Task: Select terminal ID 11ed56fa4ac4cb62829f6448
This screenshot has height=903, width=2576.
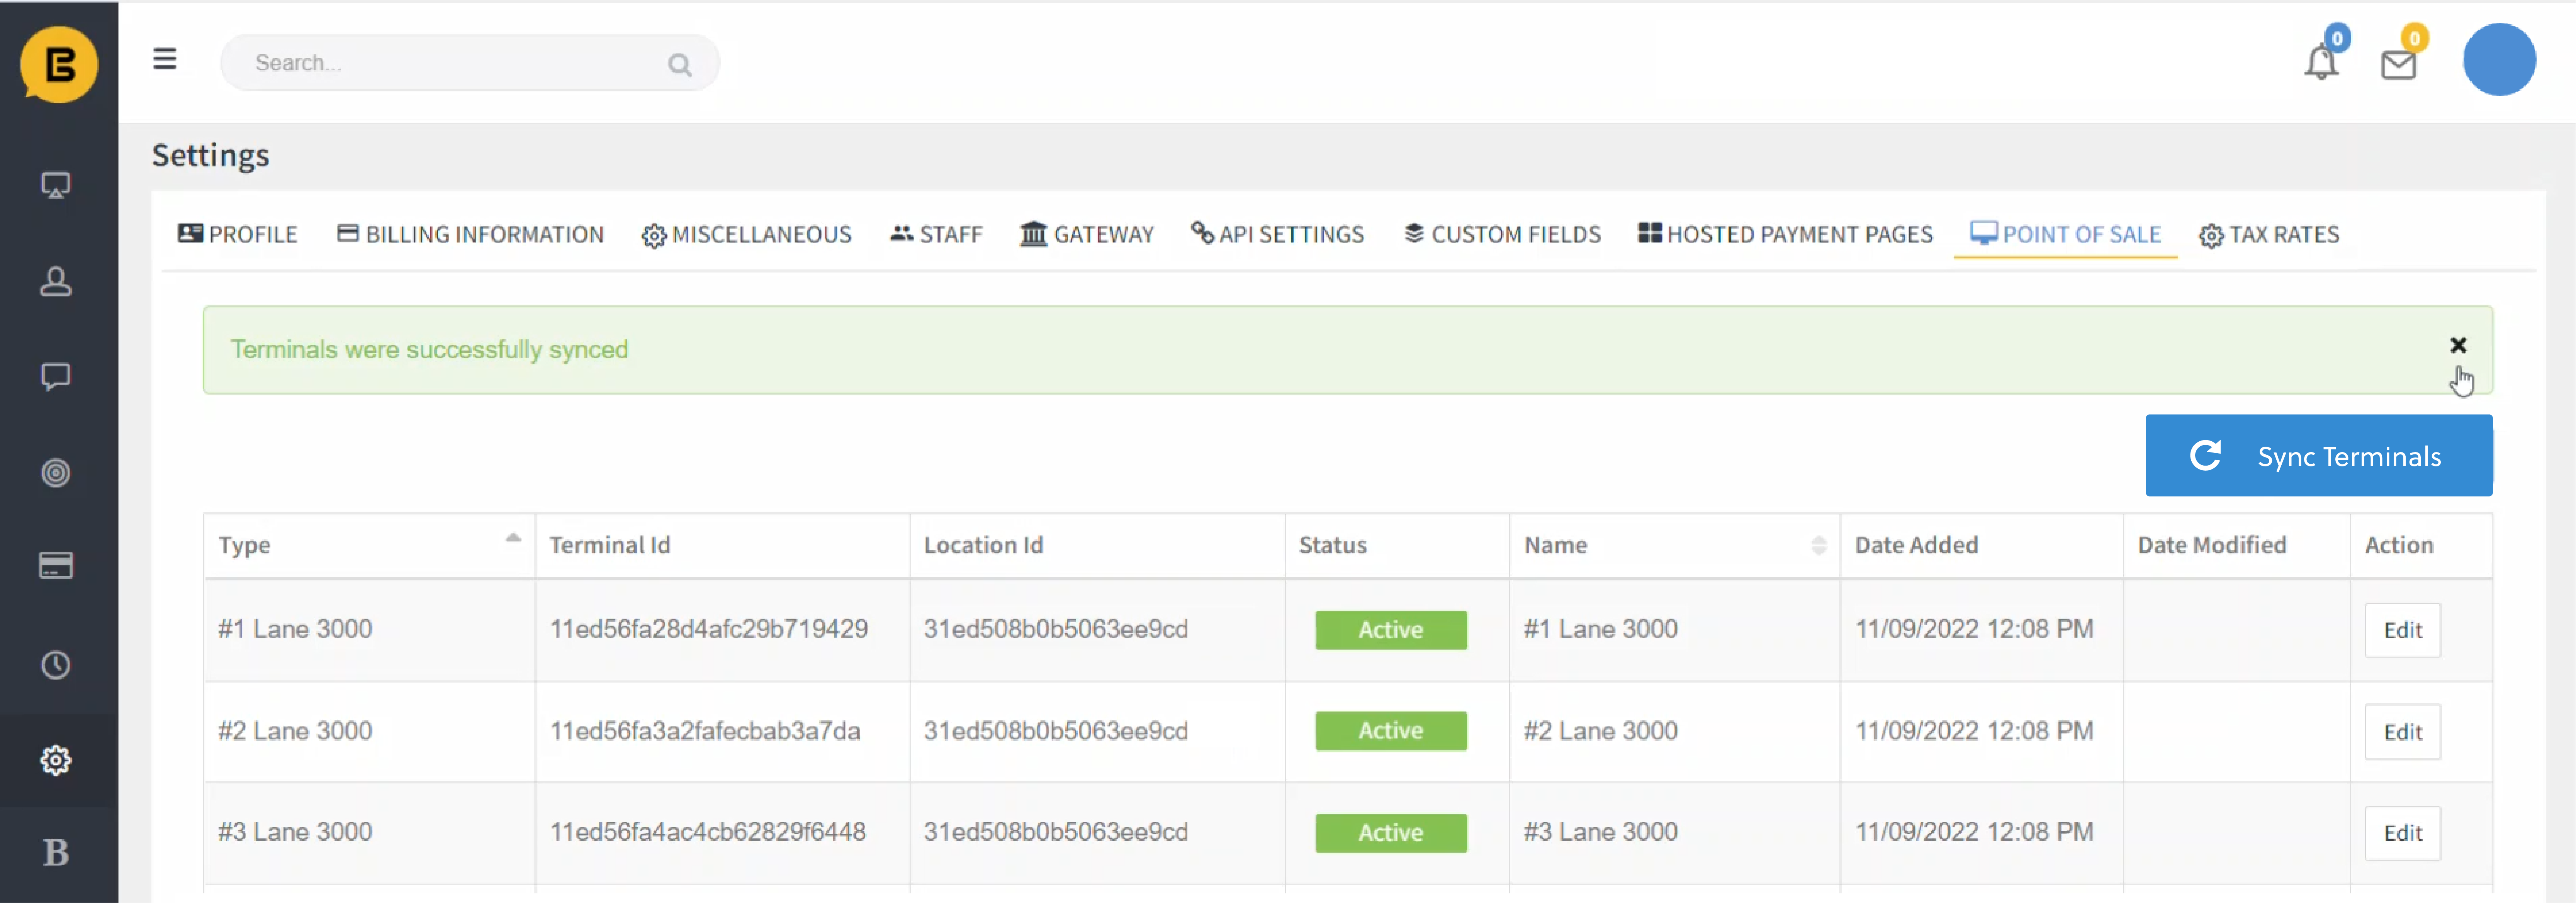Action: pyautogui.click(x=708, y=832)
